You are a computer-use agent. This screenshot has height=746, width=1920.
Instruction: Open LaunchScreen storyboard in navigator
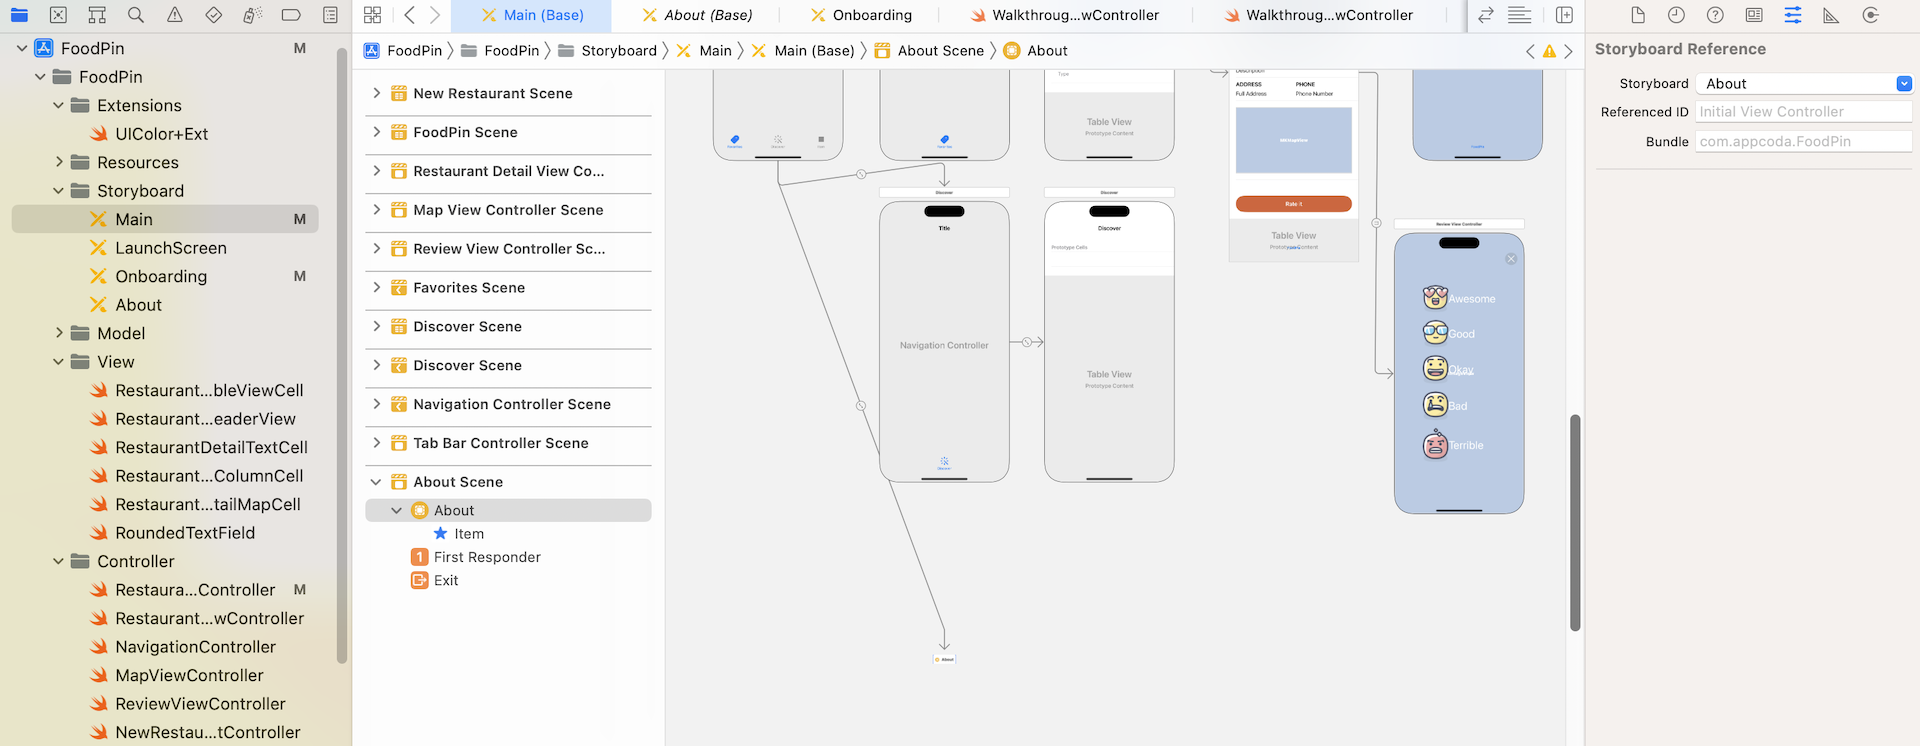(x=170, y=248)
